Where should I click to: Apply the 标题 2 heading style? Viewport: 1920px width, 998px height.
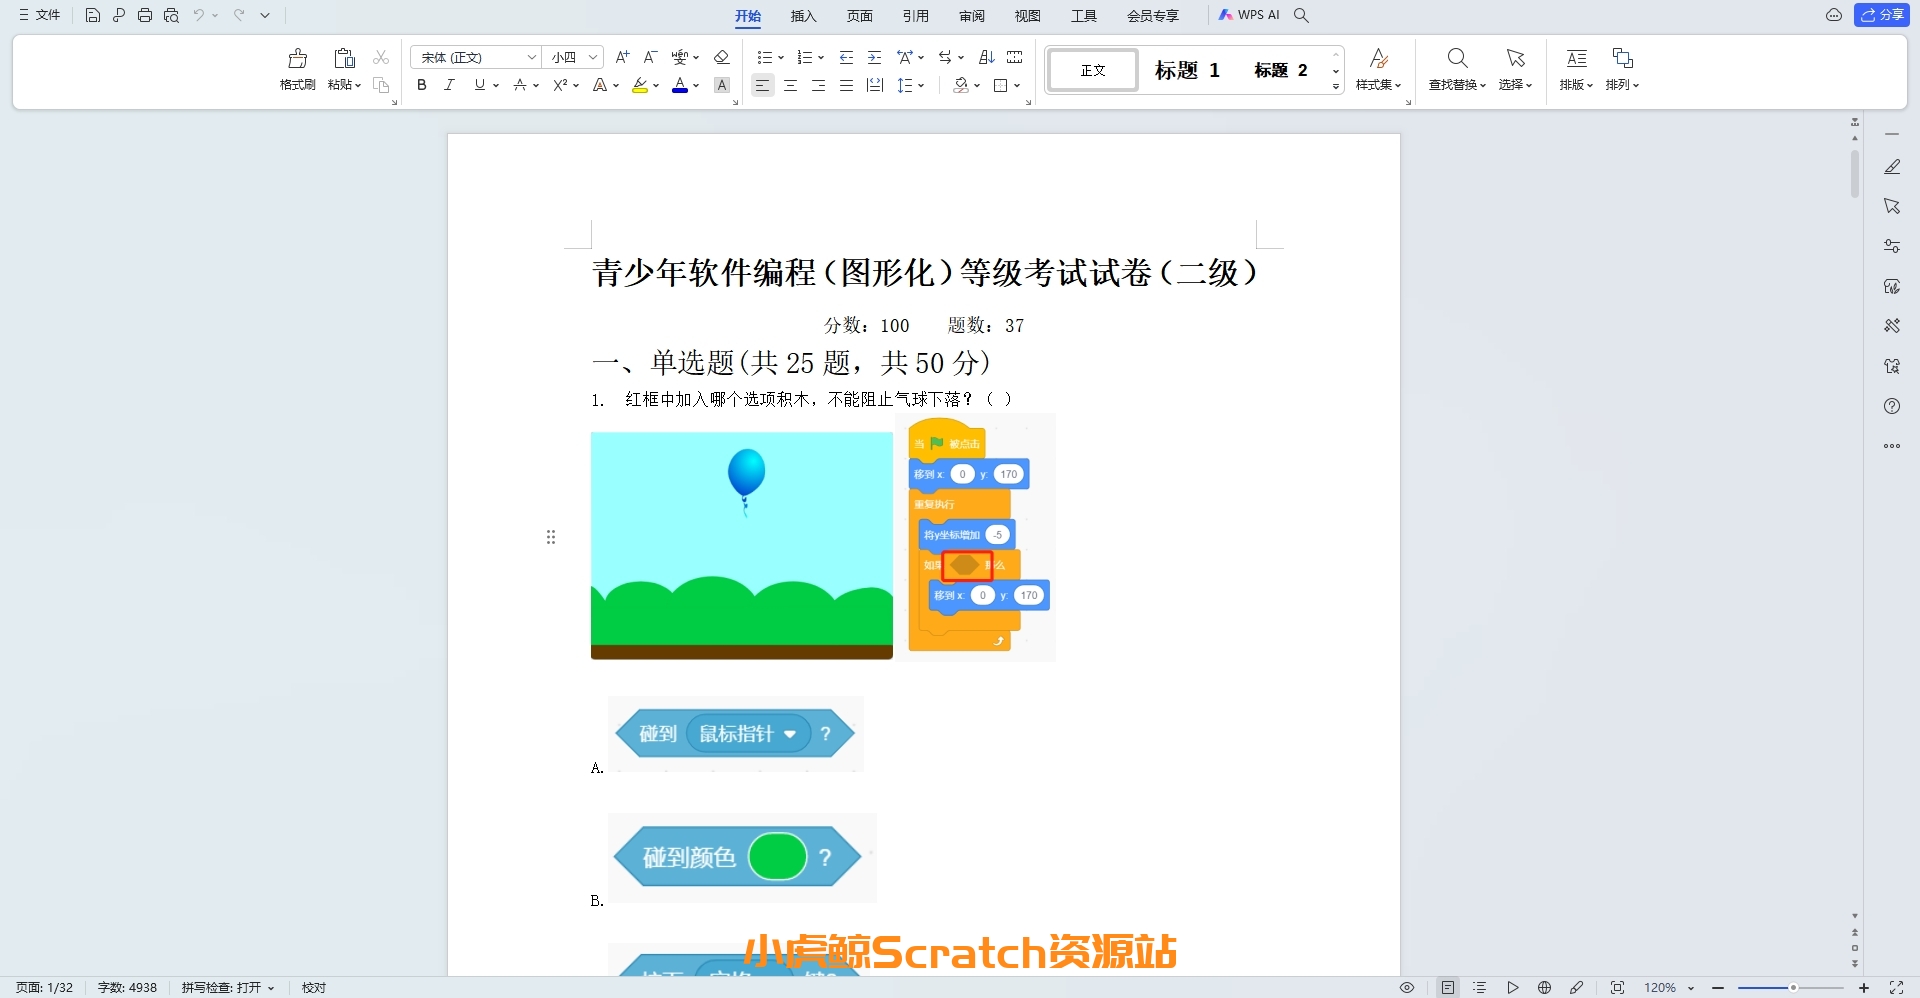tap(1281, 70)
